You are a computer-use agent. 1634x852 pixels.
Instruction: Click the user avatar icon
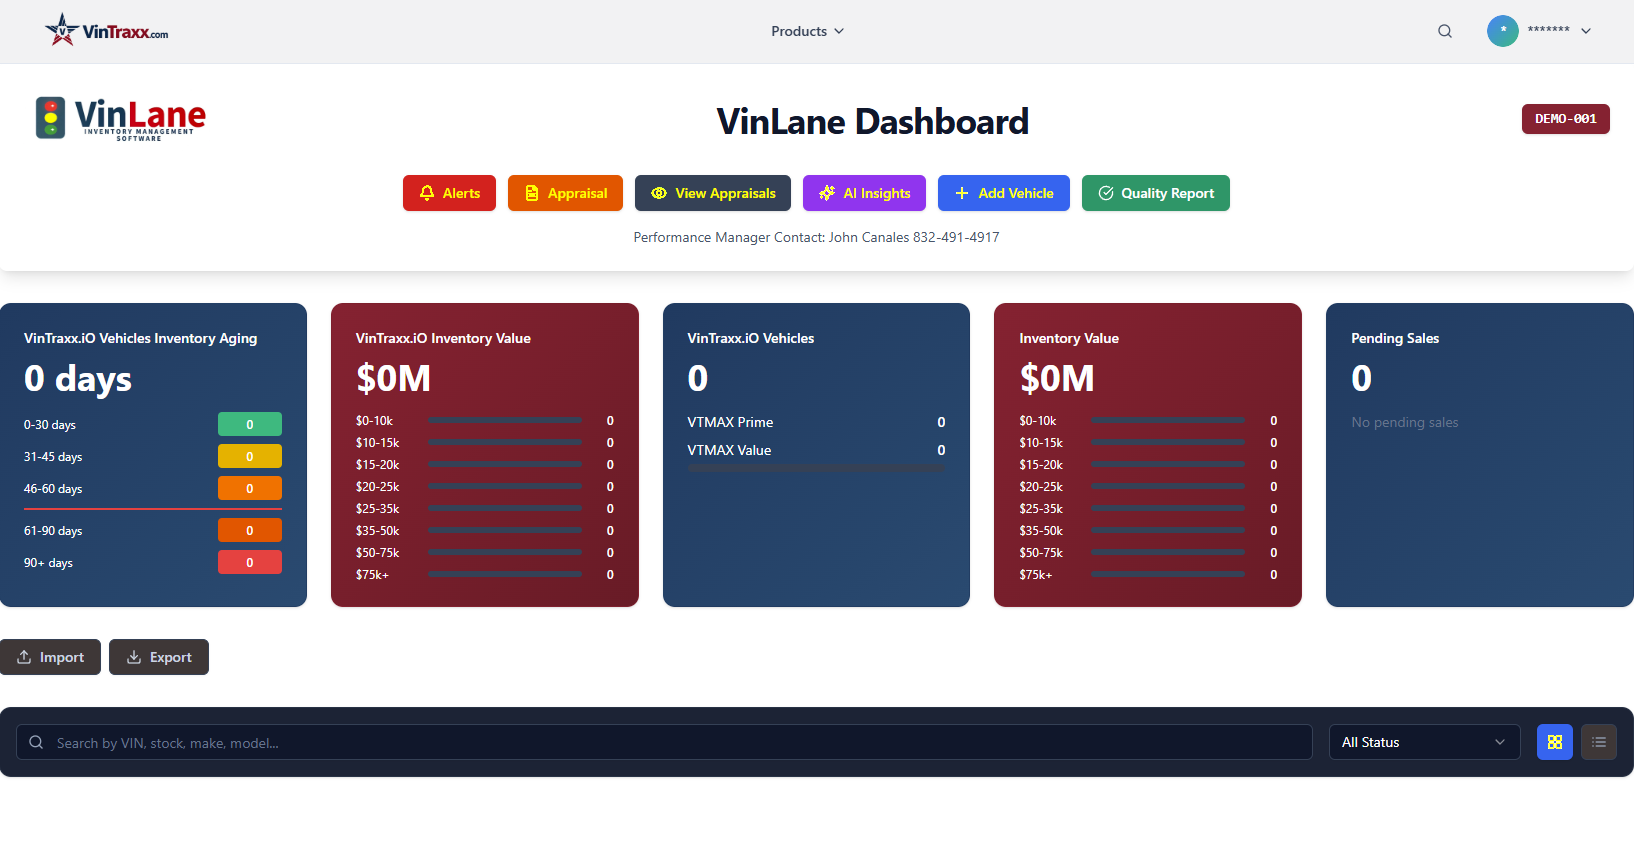pyautogui.click(x=1502, y=31)
